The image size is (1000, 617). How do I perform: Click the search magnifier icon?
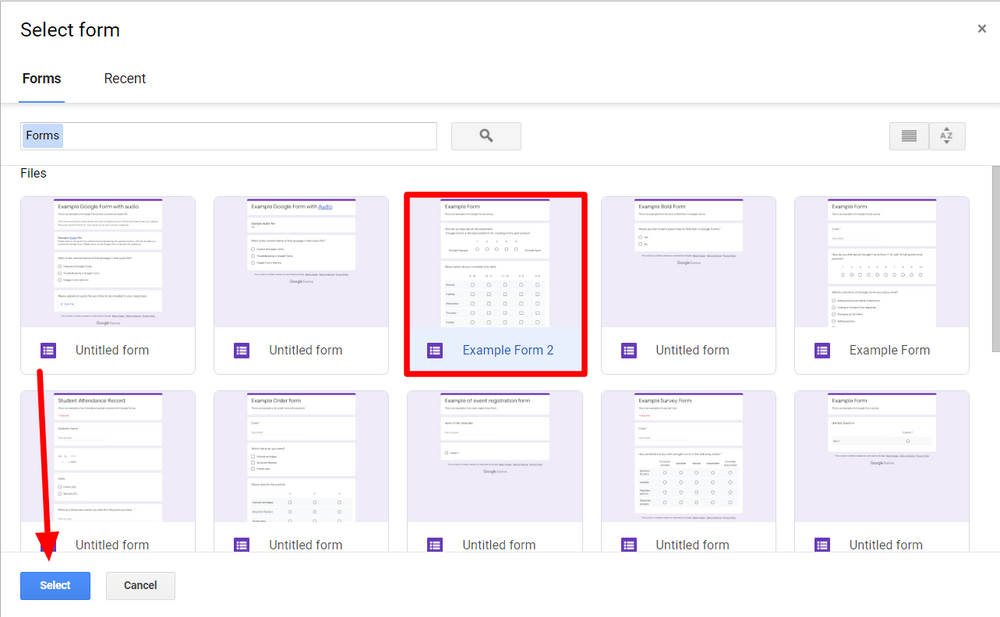(486, 135)
